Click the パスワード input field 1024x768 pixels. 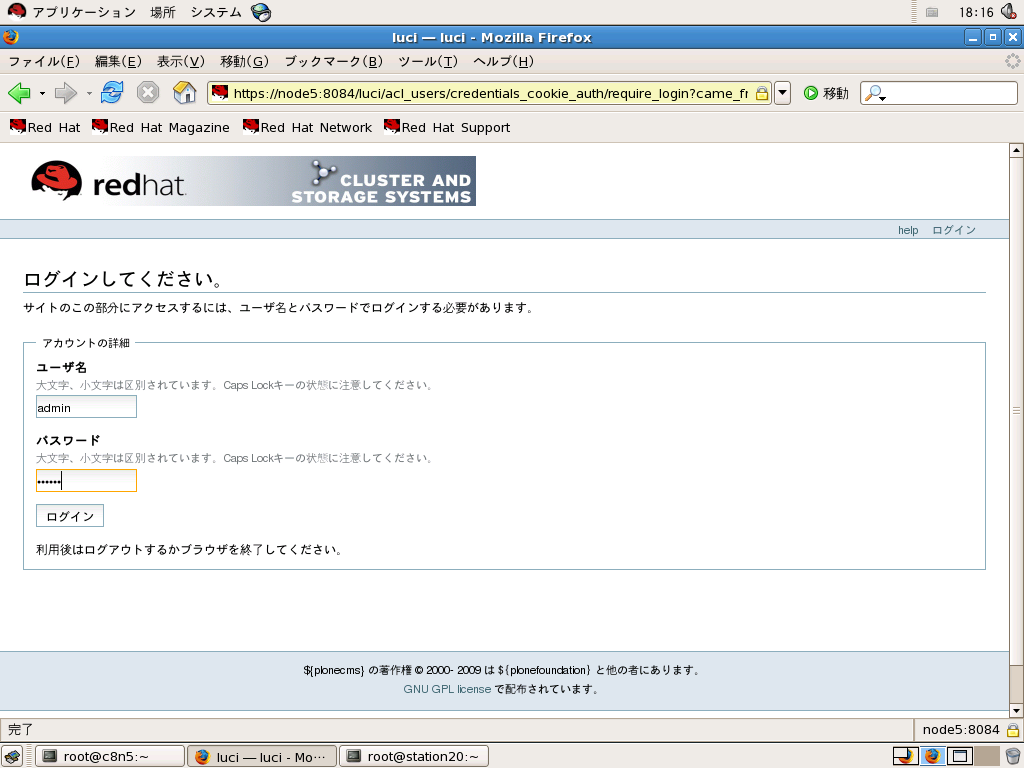[86, 481]
